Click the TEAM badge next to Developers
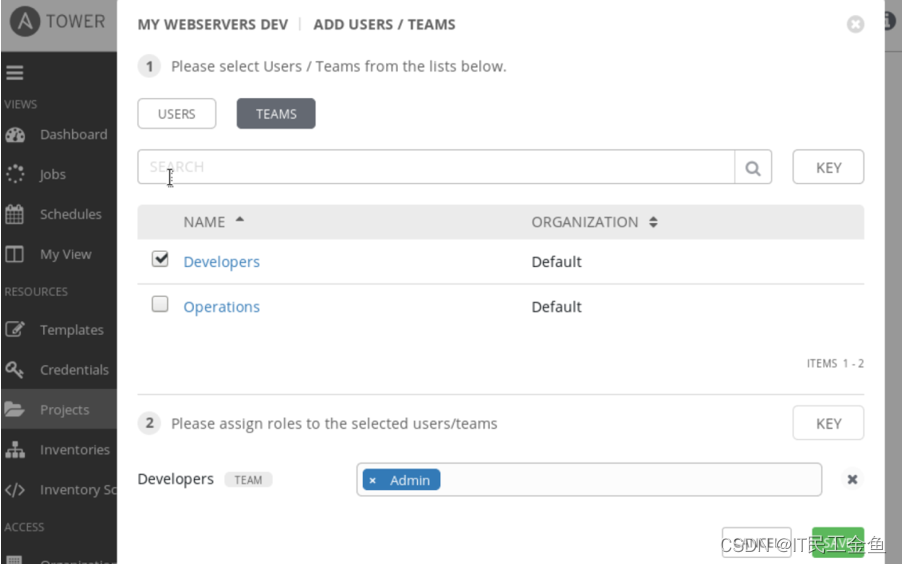The height and width of the screenshot is (564, 902). [x=248, y=480]
